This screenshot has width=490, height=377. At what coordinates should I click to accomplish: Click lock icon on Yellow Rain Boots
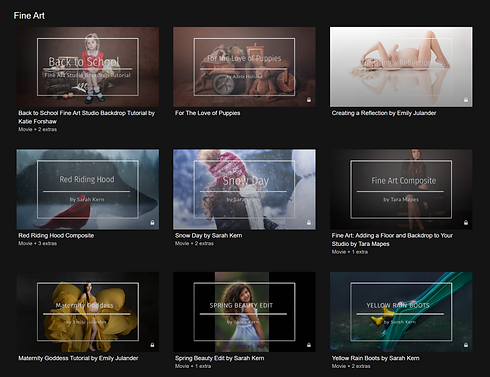pyautogui.click(x=466, y=345)
